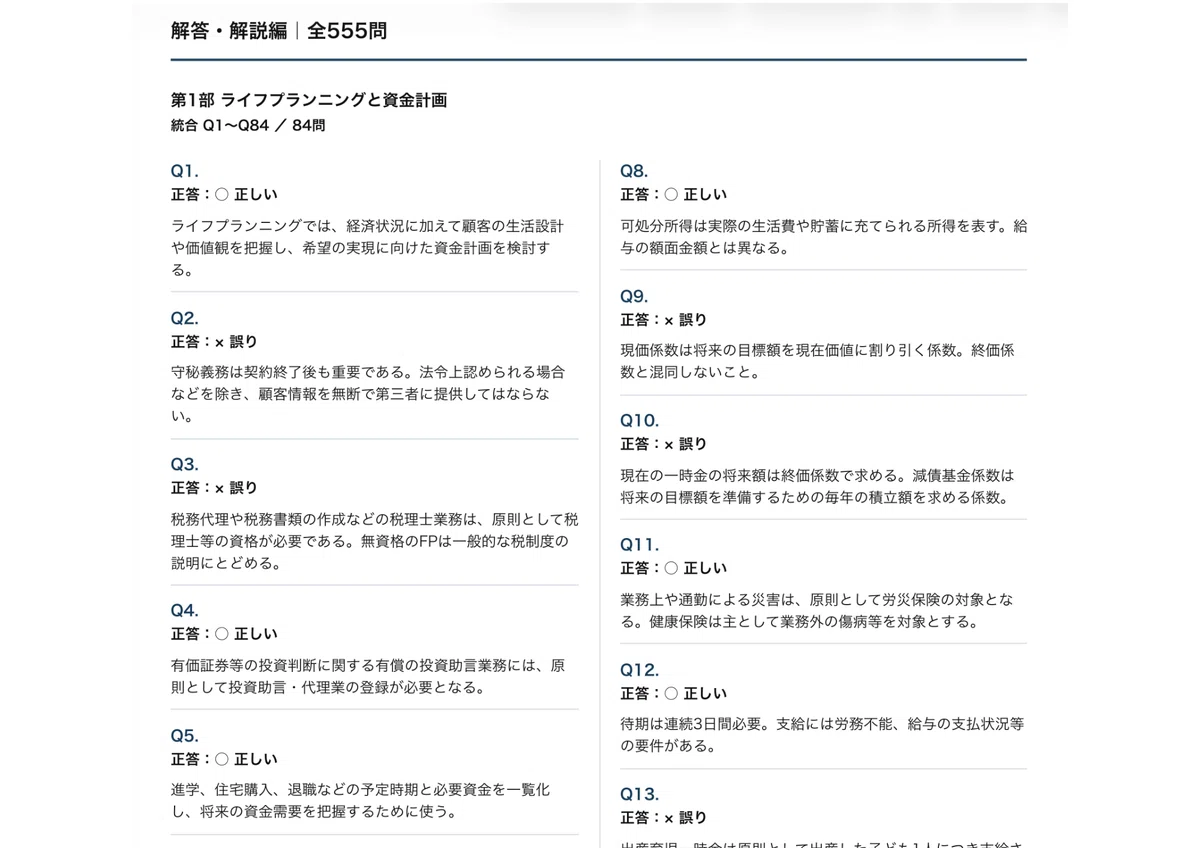Click the "正答：○ 正しい" line under Q11
This screenshot has height=848, width=1200.
click(674, 568)
